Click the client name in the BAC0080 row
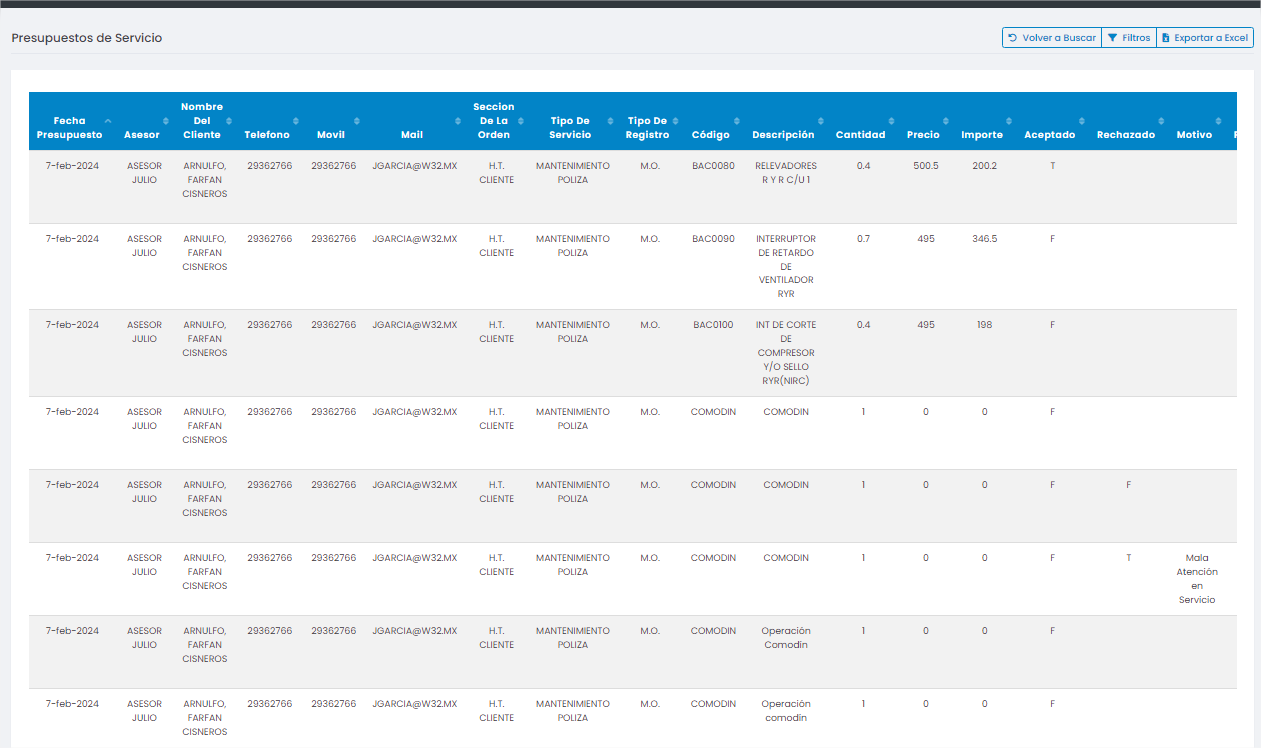This screenshot has width=1261, height=748. click(x=205, y=180)
